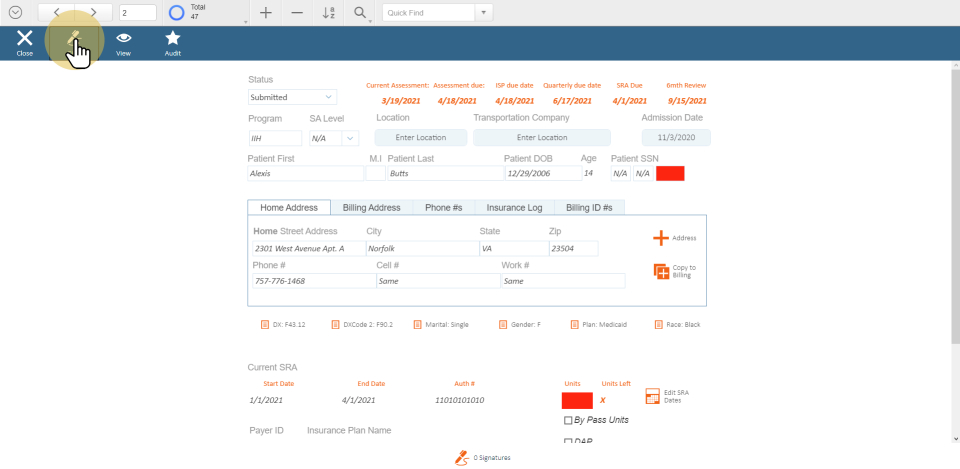The width and height of the screenshot is (960, 469).
Task: Open Edit SRA Dates calendar icon
Action: coord(653,396)
